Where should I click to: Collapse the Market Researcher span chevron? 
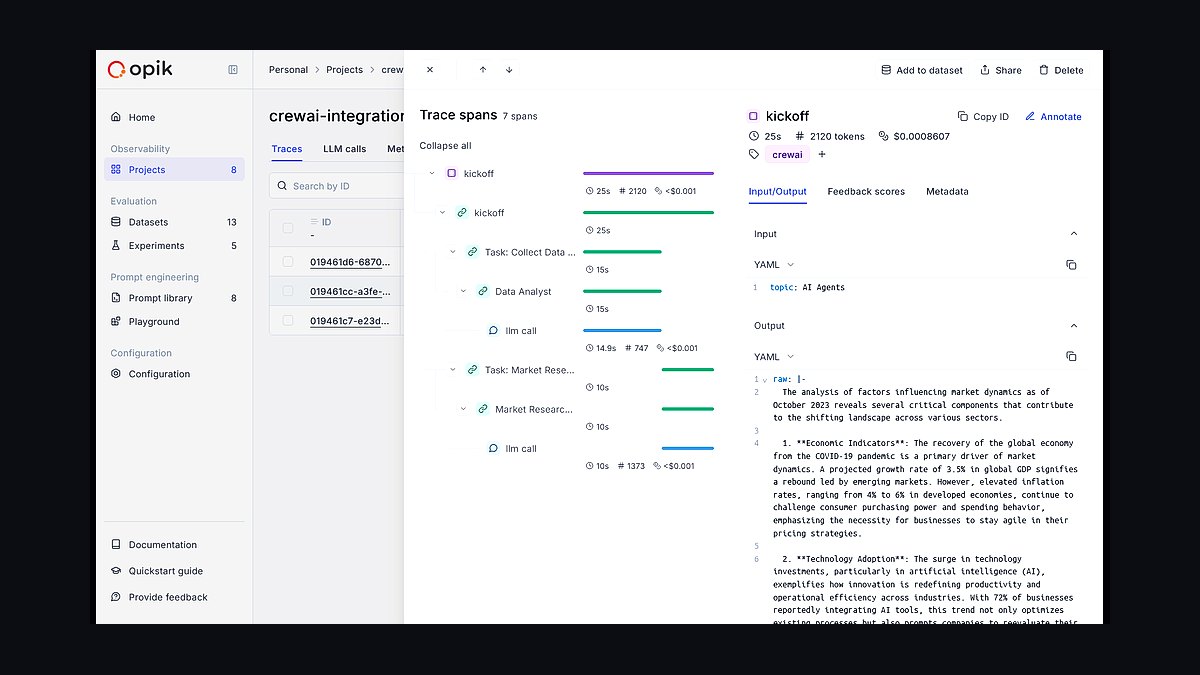[x=463, y=409]
